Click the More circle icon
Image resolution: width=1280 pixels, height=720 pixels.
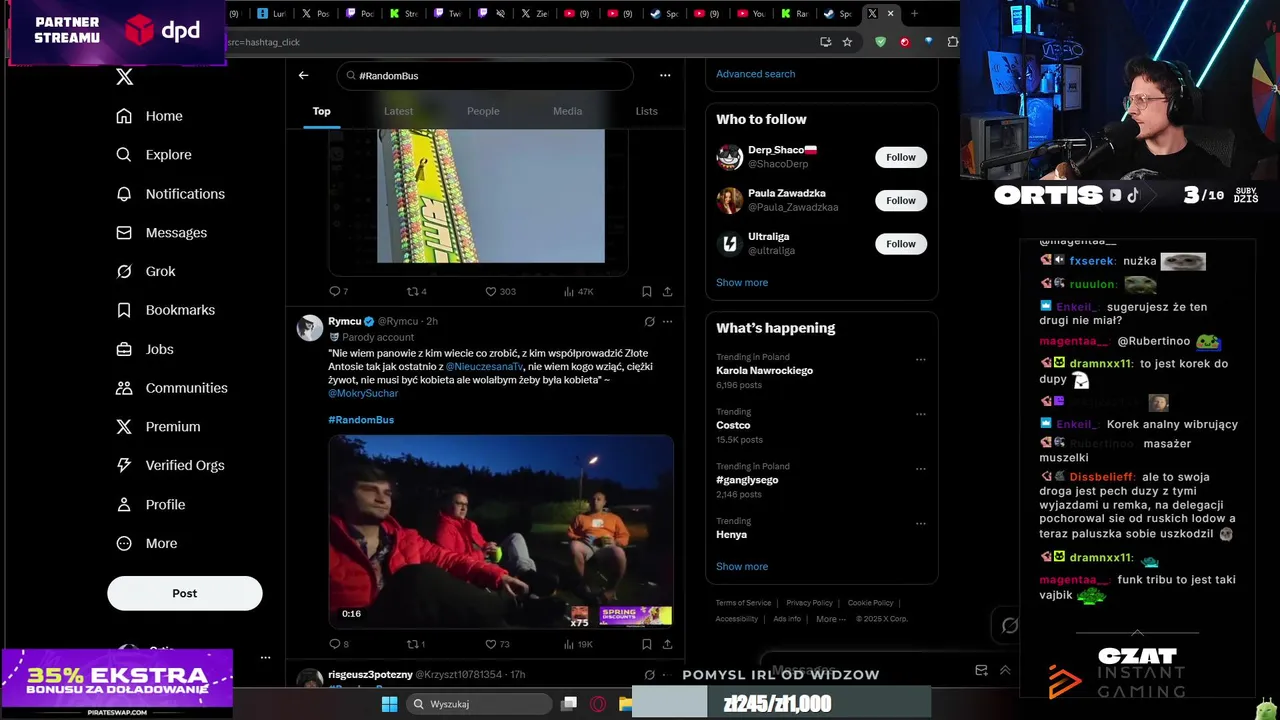tap(124, 543)
